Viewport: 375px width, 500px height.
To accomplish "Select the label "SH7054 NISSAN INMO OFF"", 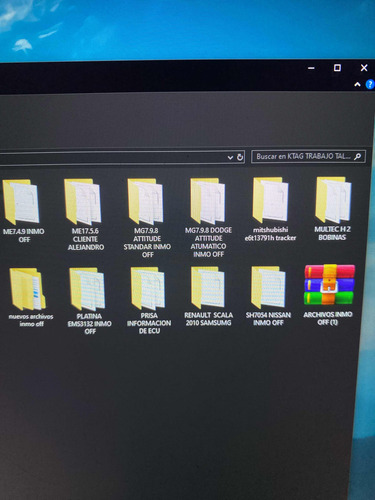I will [268, 319].
